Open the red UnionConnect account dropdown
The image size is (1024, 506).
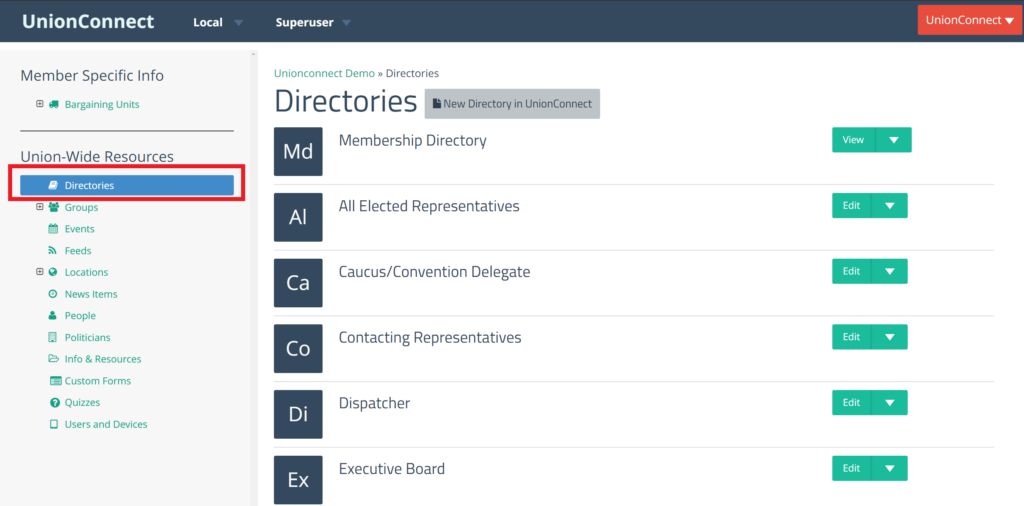[x=969, y=20]
